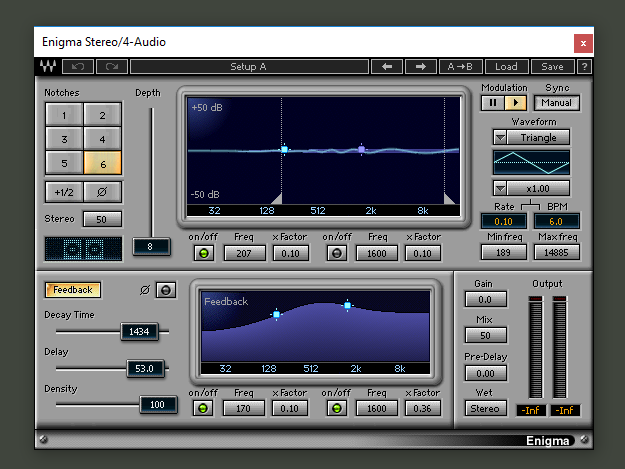Open the Waveform dropdown arrow
This screenshot has height=469, width=625.
pos(500,138)
